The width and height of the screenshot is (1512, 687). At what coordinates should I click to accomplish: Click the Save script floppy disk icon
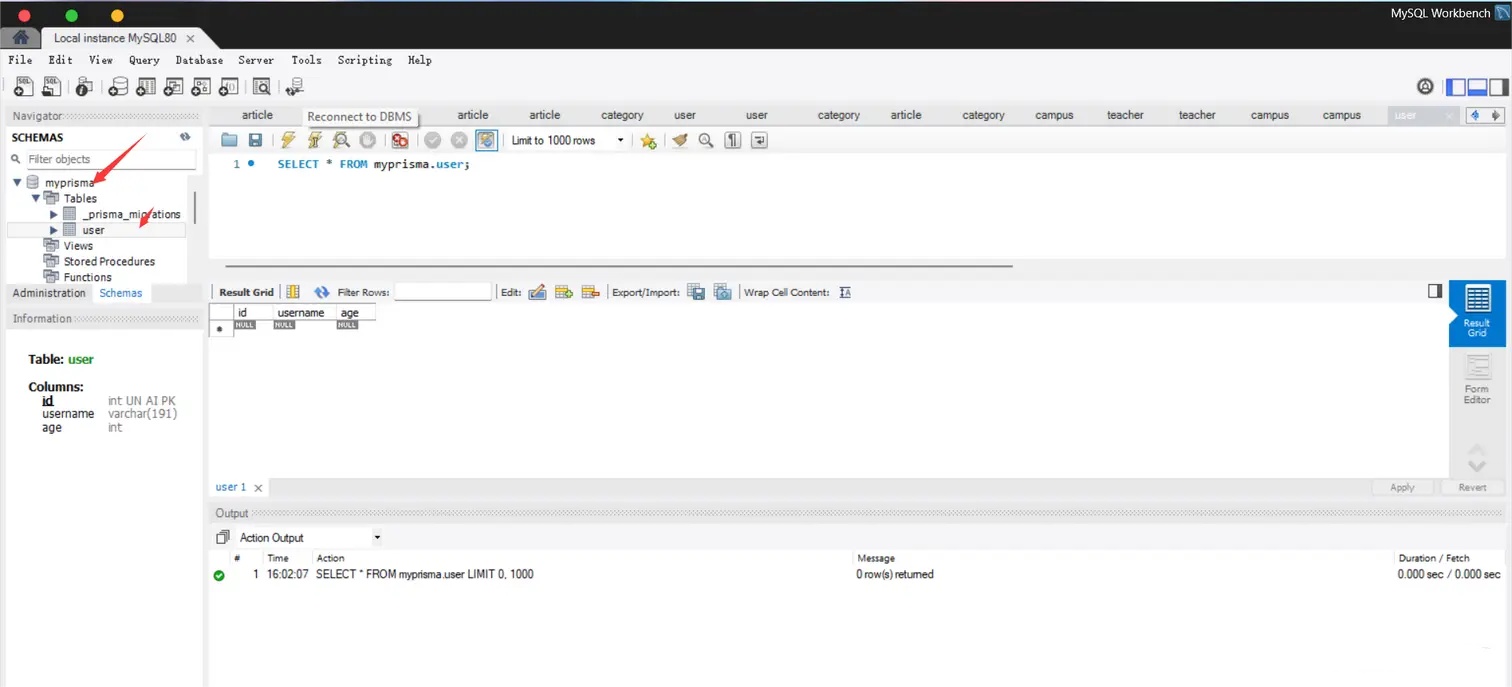(255, 141)
